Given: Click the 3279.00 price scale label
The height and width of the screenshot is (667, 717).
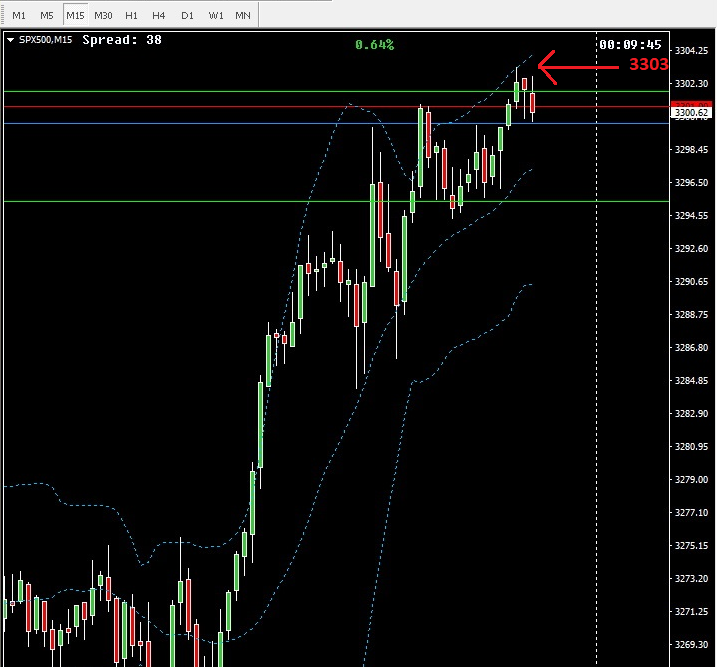Looking at the screenshot, I should tap(691, 480).
